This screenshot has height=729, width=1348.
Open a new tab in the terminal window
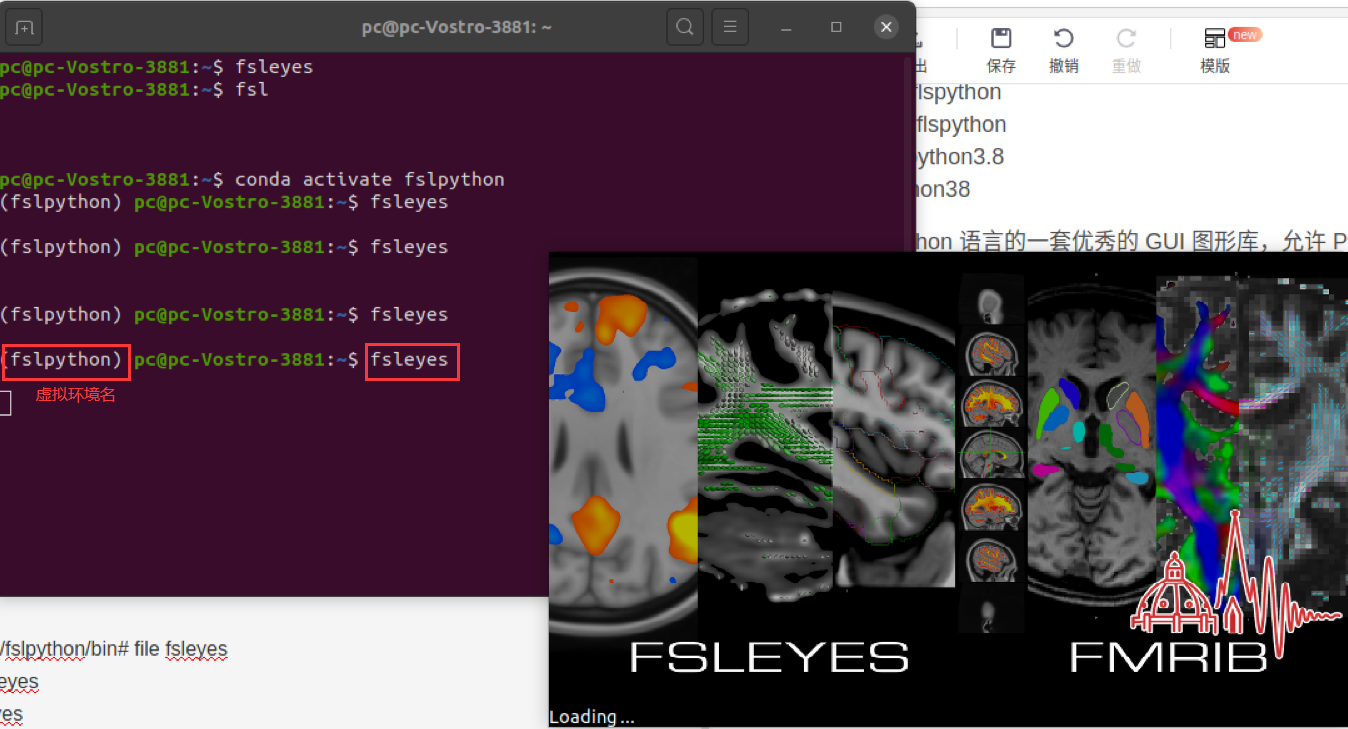click(x=24, y=28)
